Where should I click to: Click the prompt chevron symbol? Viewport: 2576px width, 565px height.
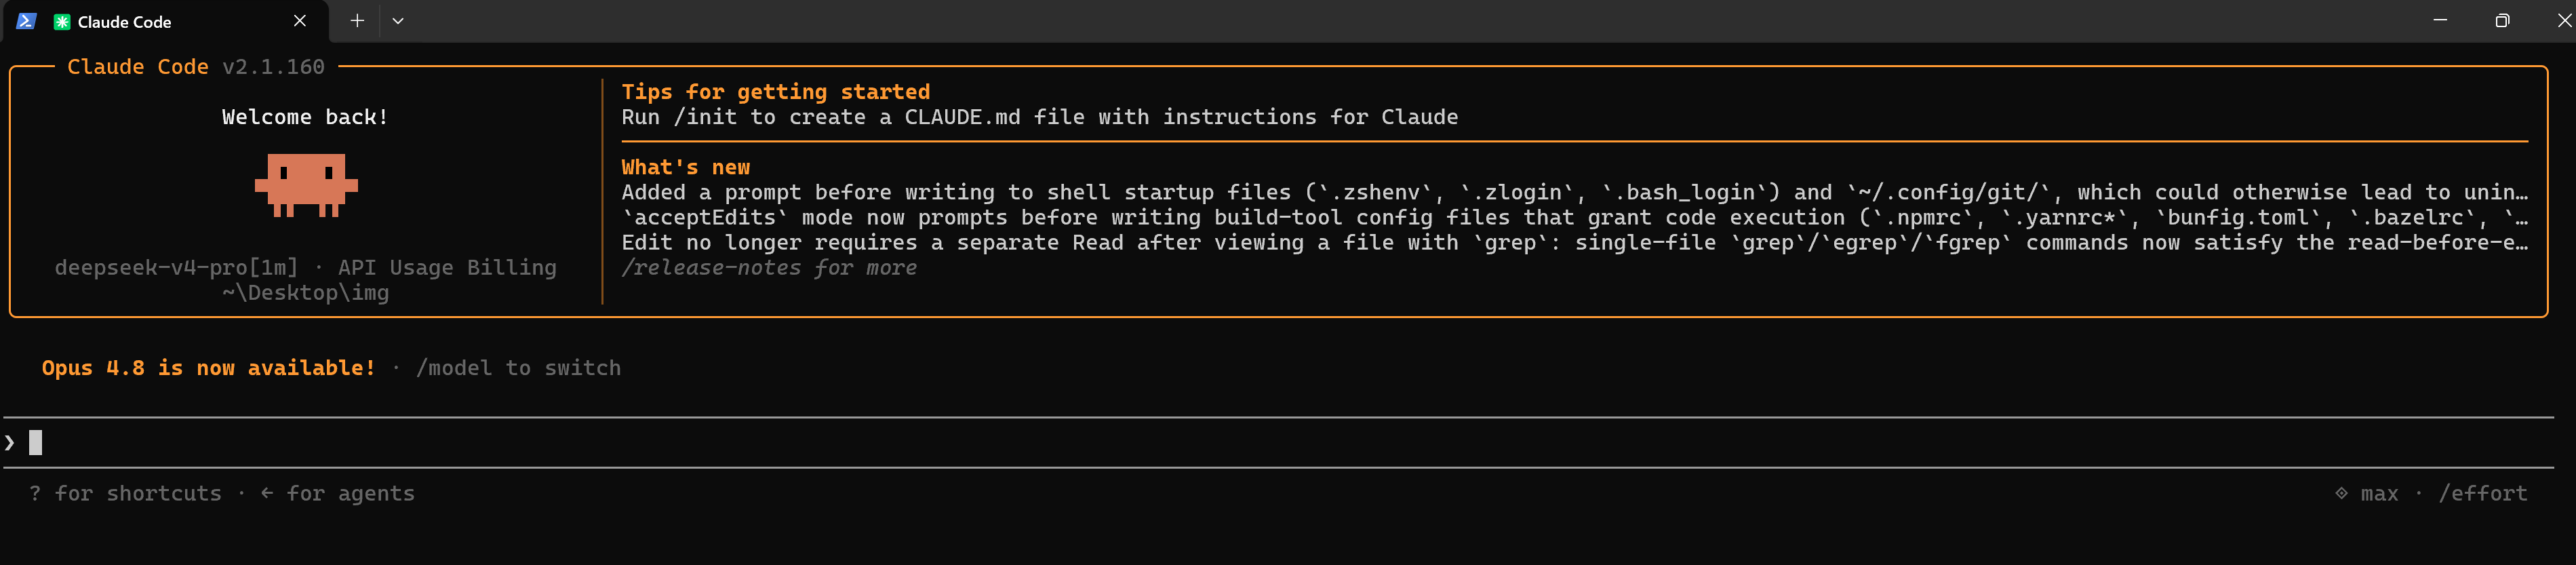(x=10, y=442)
